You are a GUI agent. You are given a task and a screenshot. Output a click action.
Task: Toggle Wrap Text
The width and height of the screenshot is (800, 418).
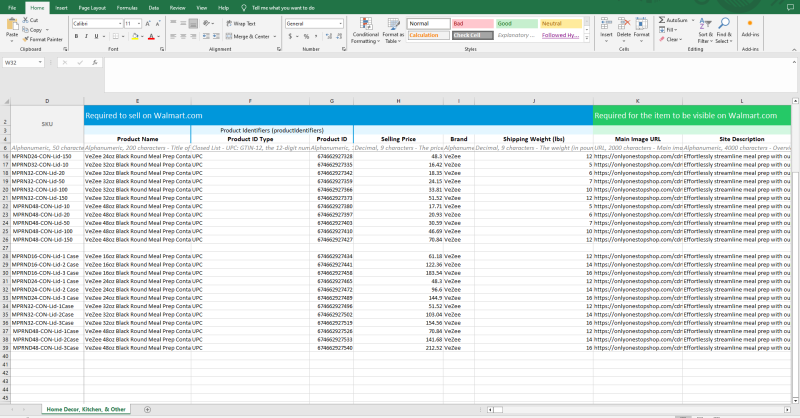[241, 23]
